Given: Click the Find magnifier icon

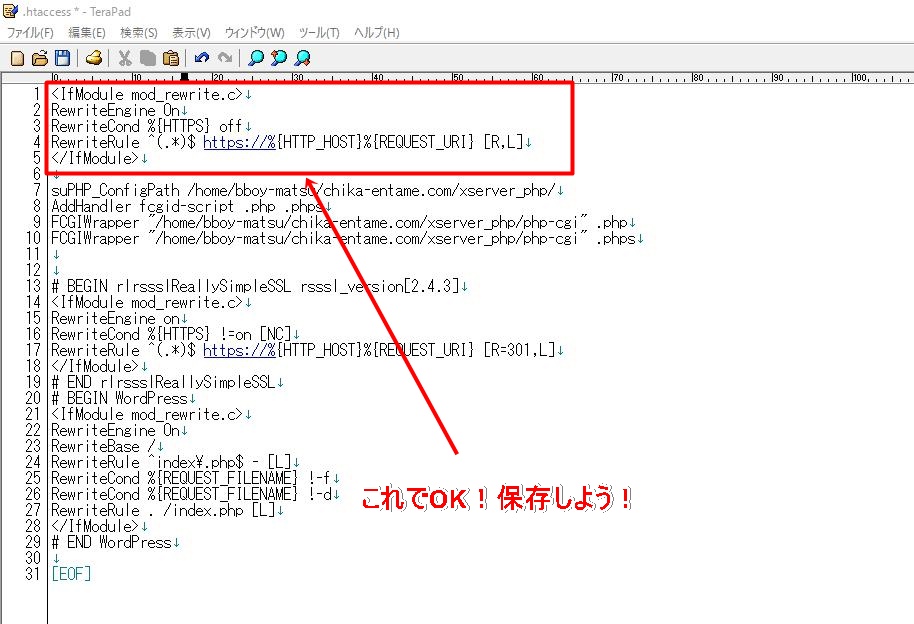Looking at the screenshot, I should (x=256, y=58).
